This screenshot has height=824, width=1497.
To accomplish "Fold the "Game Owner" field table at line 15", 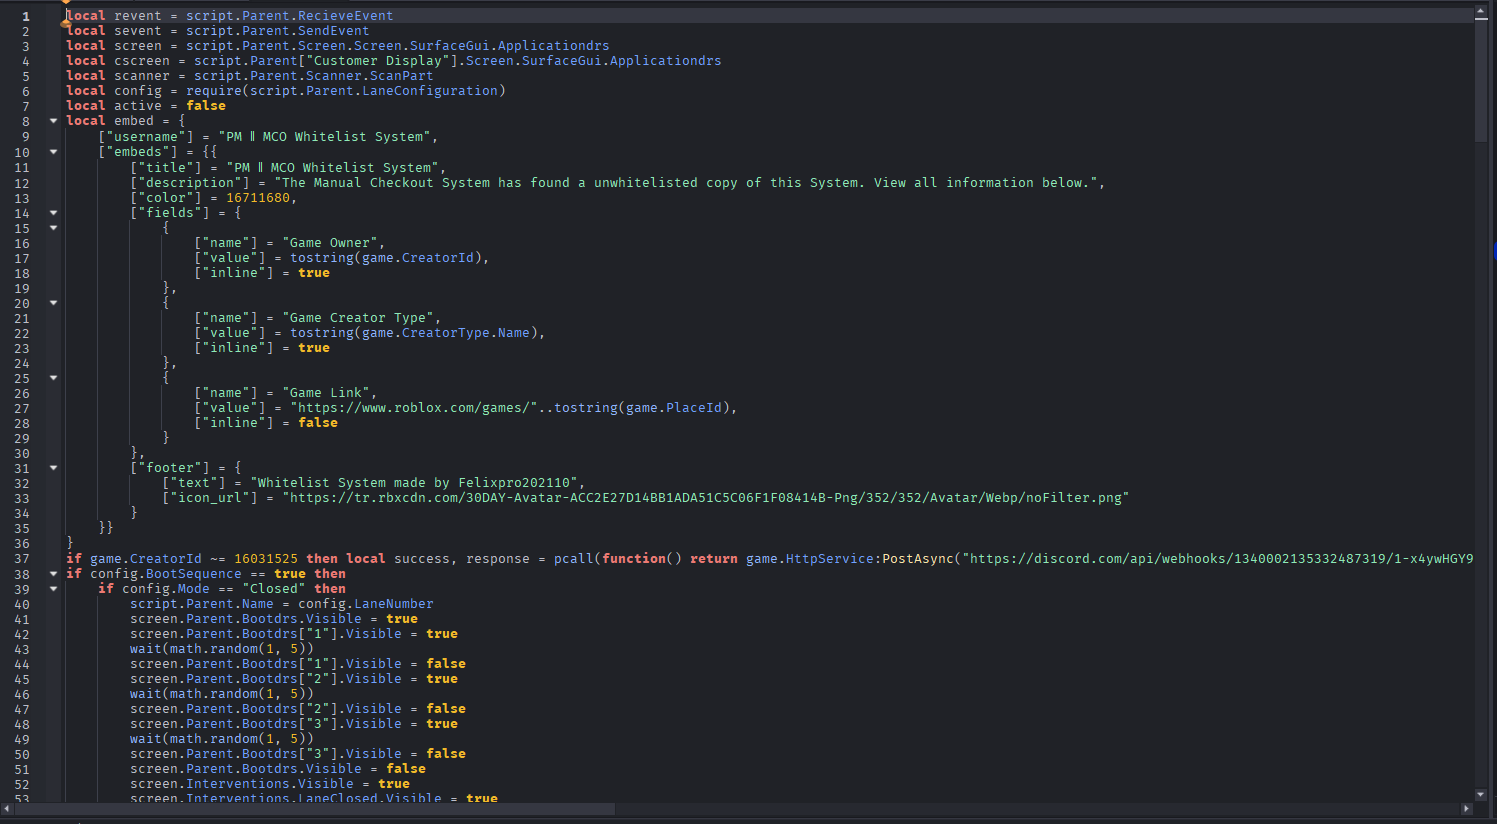I will click(53, 228).
